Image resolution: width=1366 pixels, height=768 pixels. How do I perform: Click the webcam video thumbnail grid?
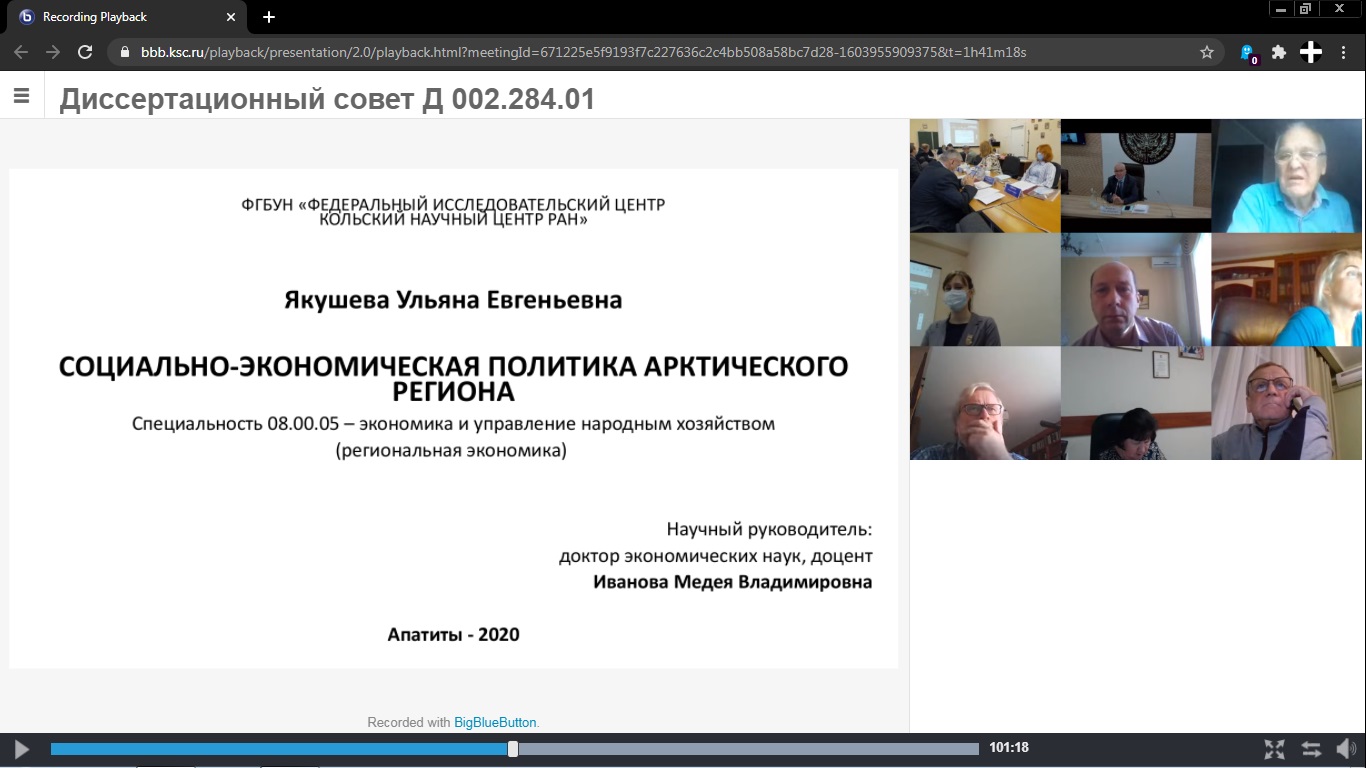[x=1135, y=289]
